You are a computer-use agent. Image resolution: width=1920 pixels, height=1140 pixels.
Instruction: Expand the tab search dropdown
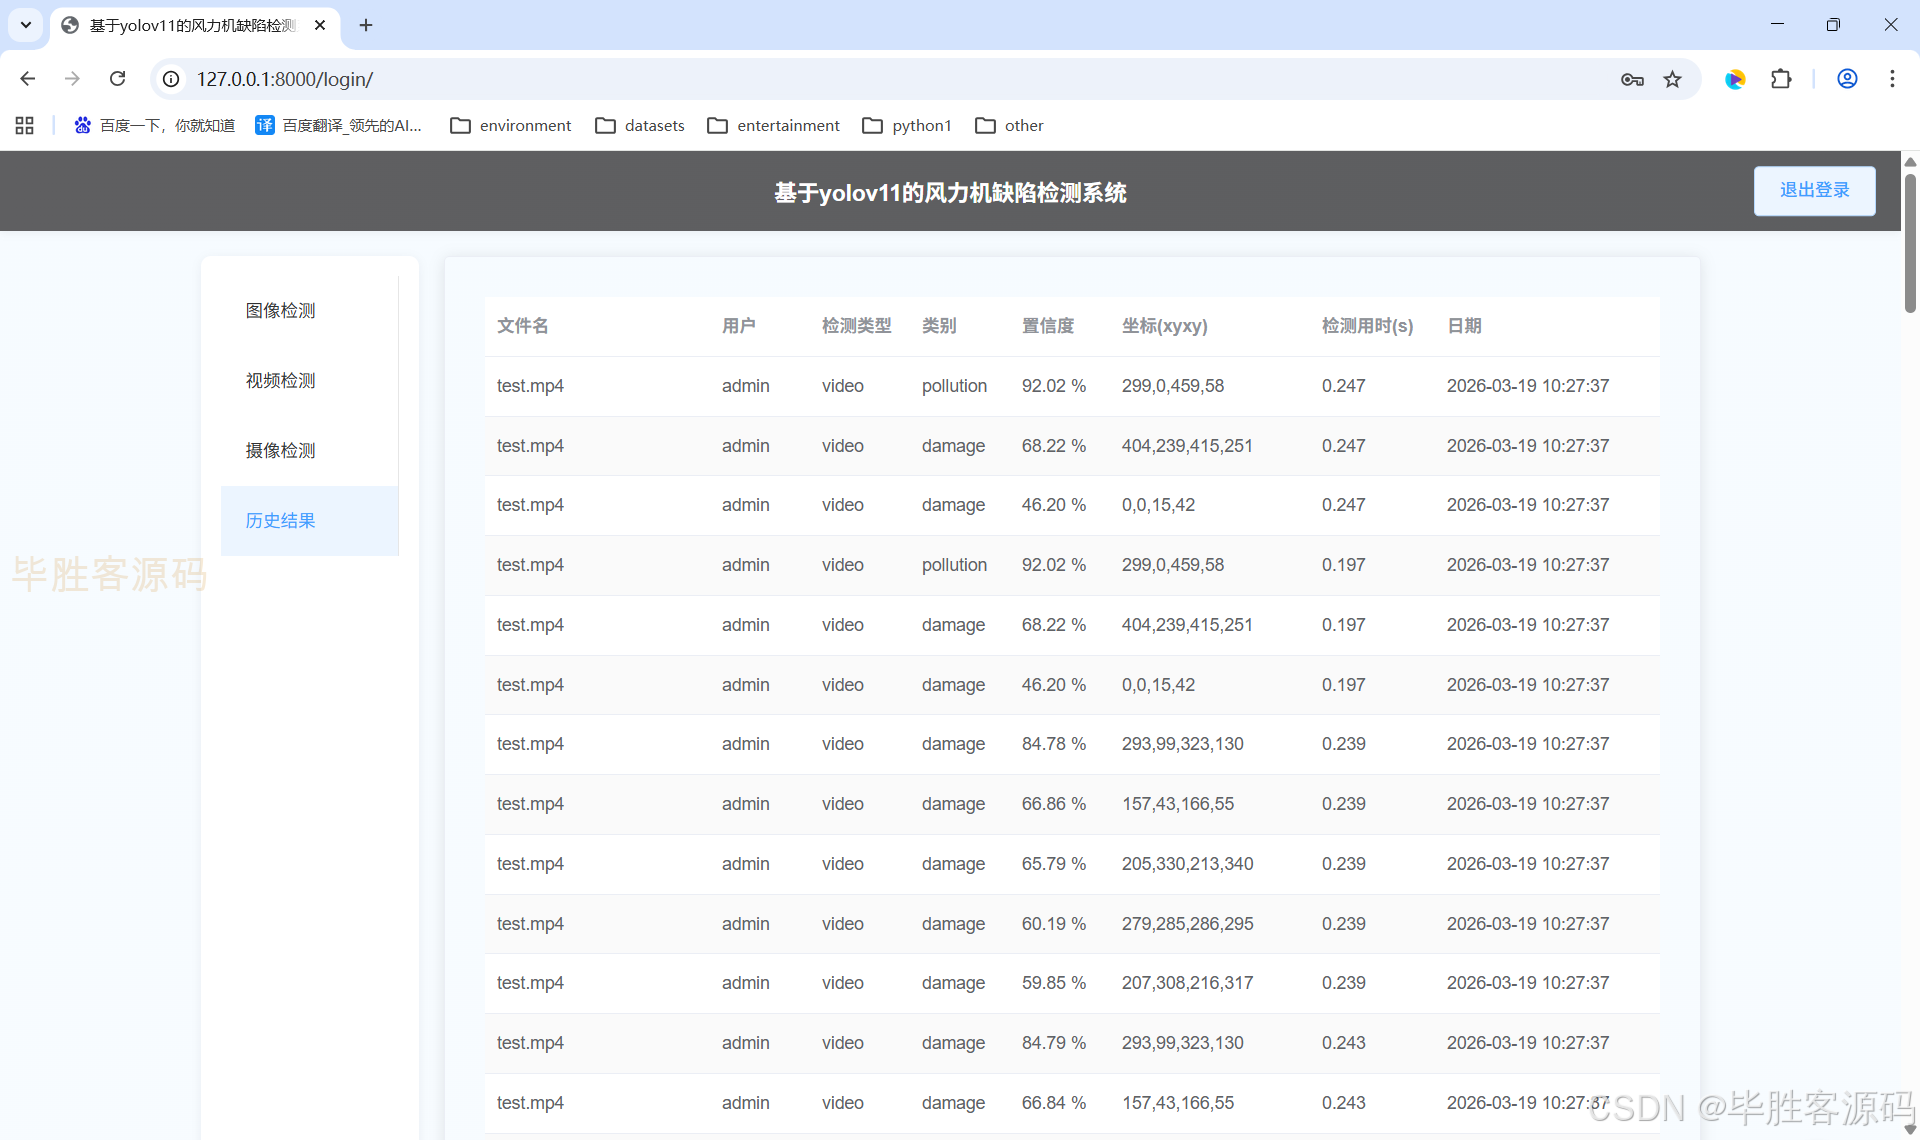26,25
